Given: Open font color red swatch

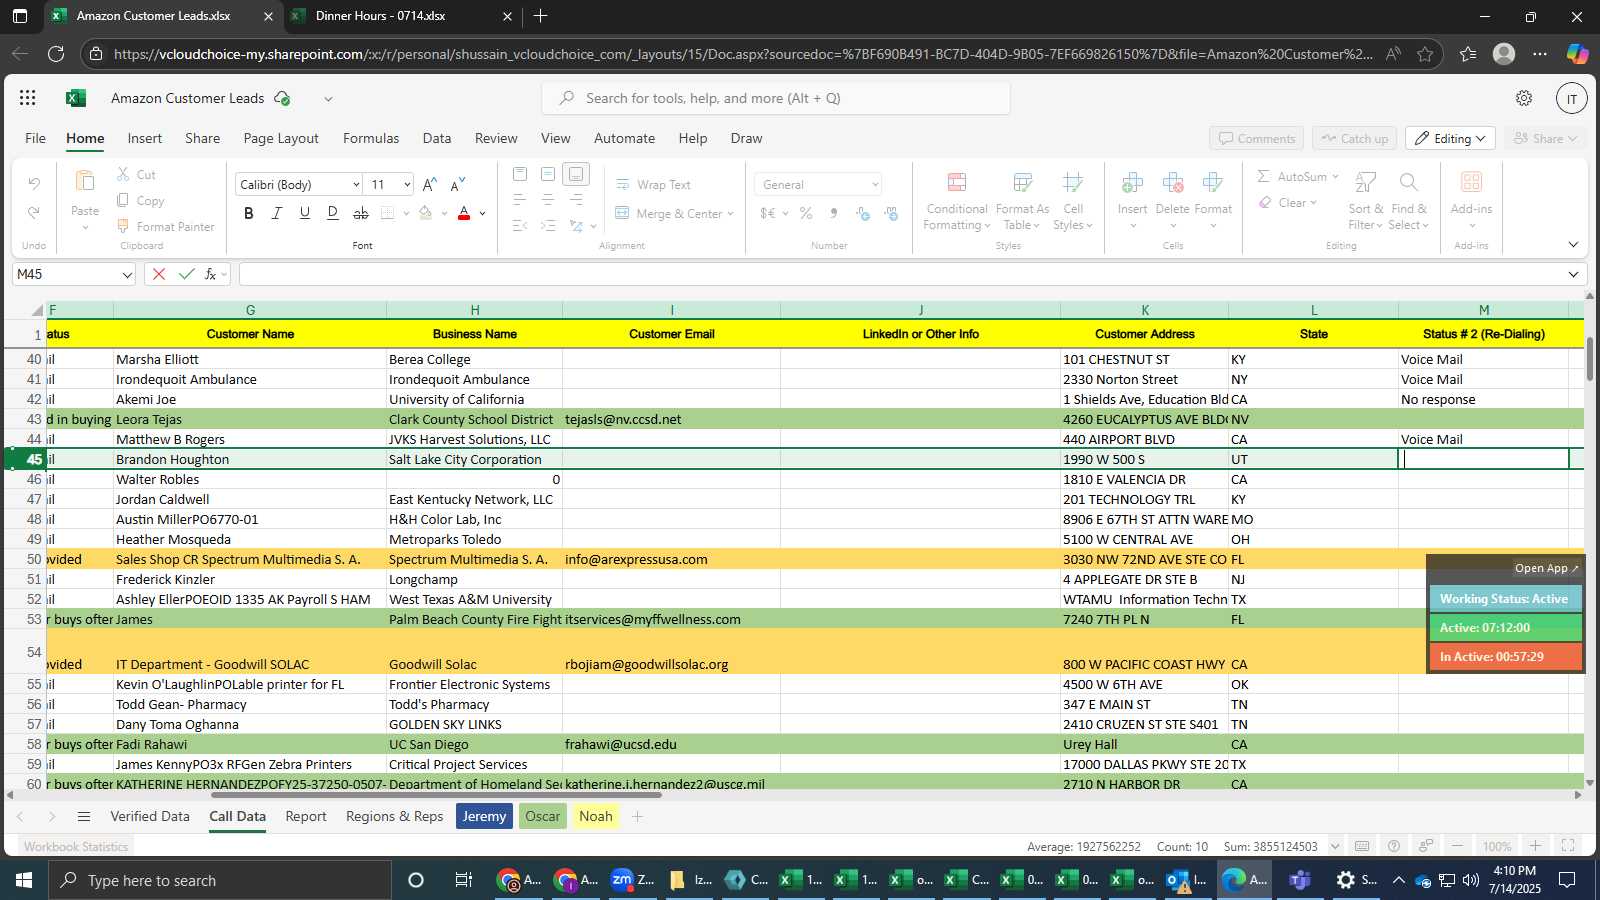Looking at the screenshot, I should click(x=464, y=213).
